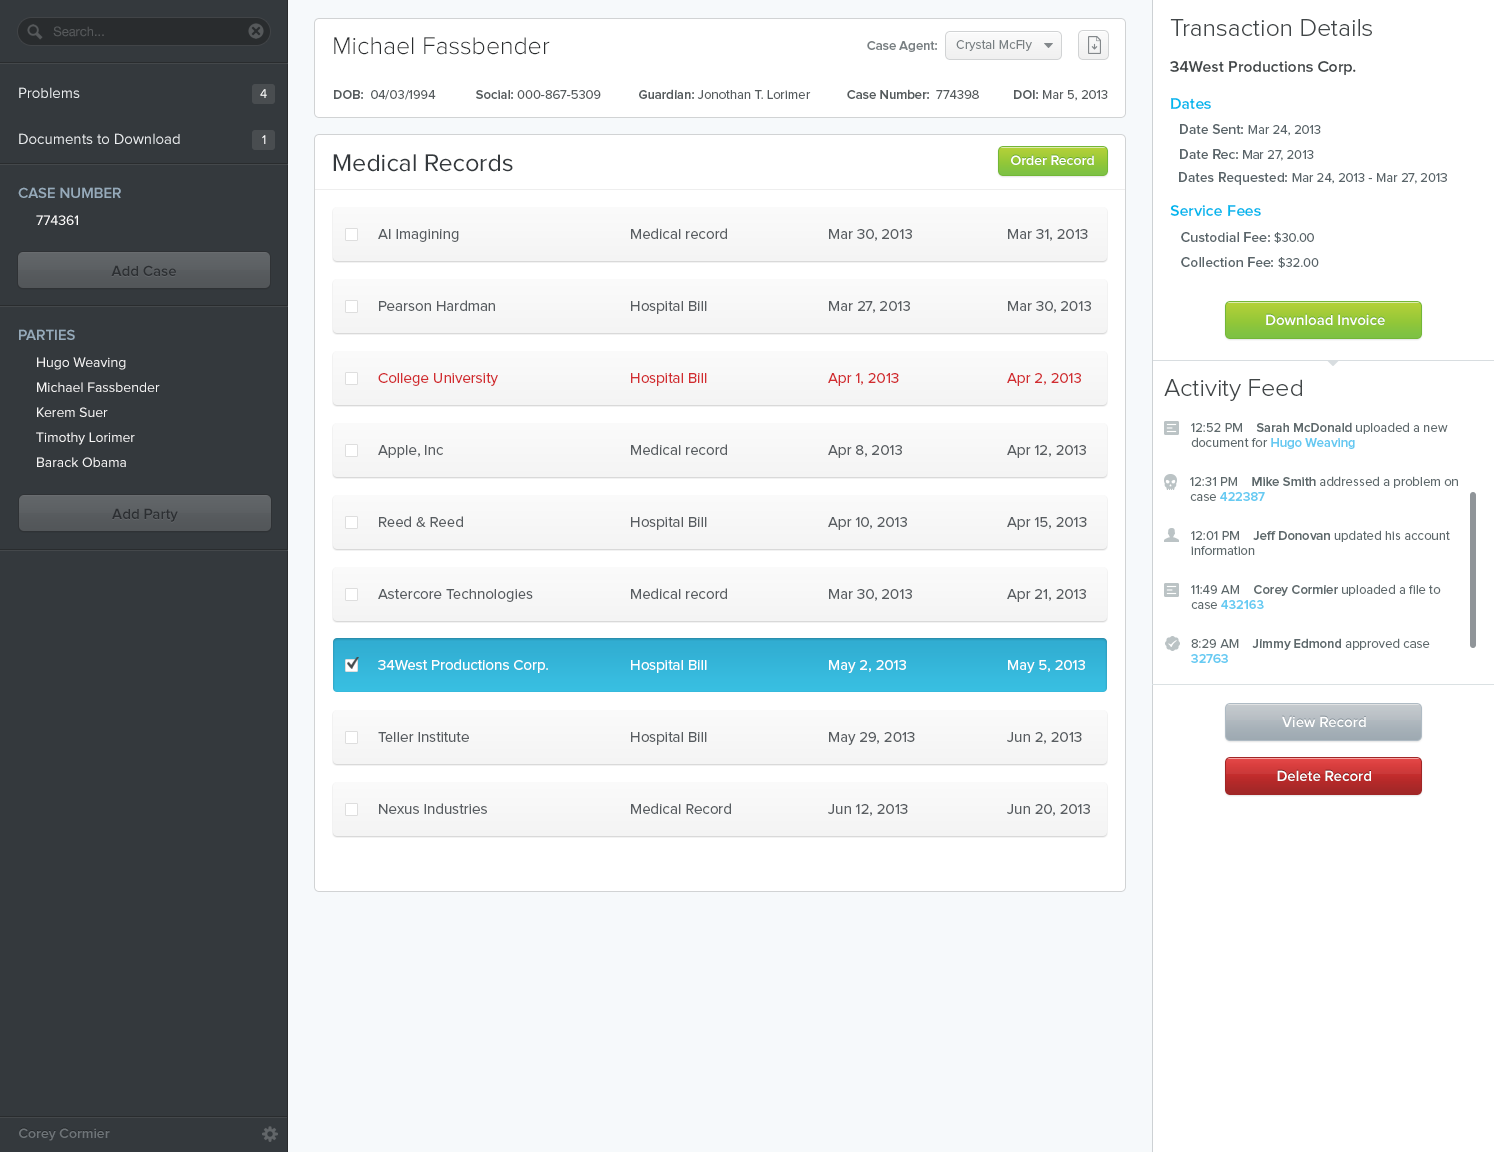Screen dimensions: 1494x1152
Task: Open case 432163 link
Action: 1242,605
